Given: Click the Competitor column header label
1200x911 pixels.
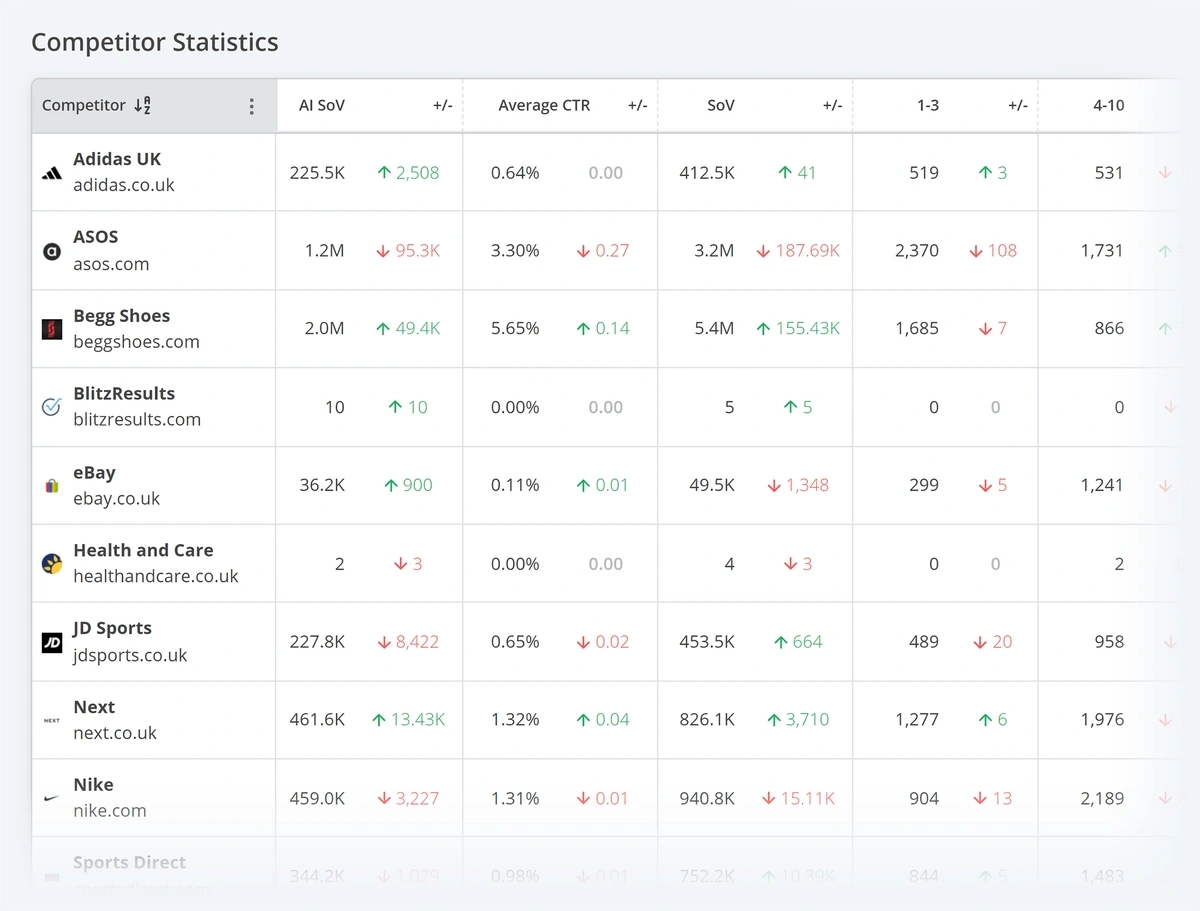Looking at the screenshot, I should point(84,105).
